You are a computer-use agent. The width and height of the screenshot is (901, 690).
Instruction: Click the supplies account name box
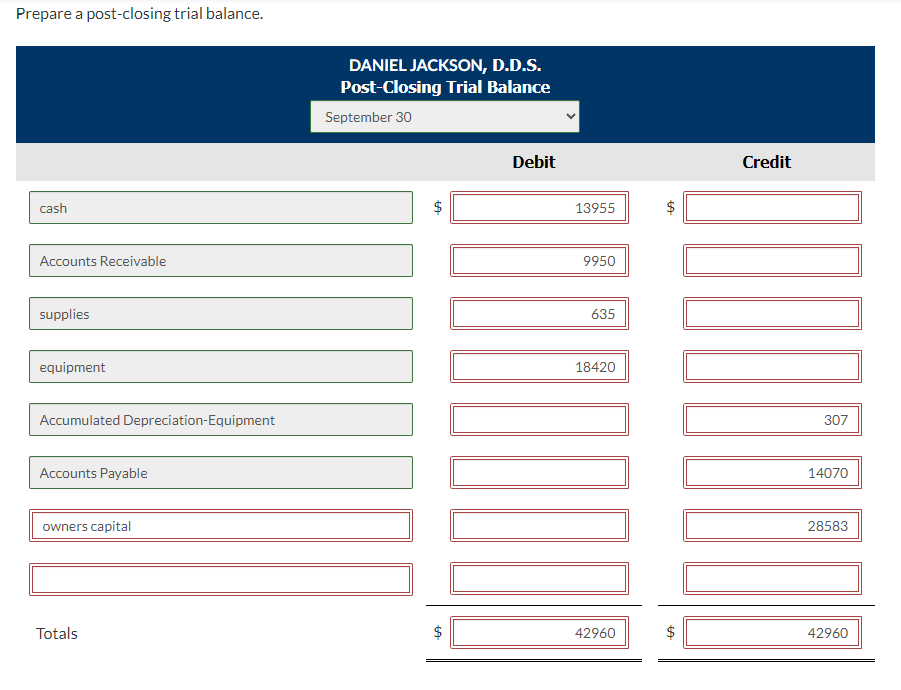tap(220, 313)
